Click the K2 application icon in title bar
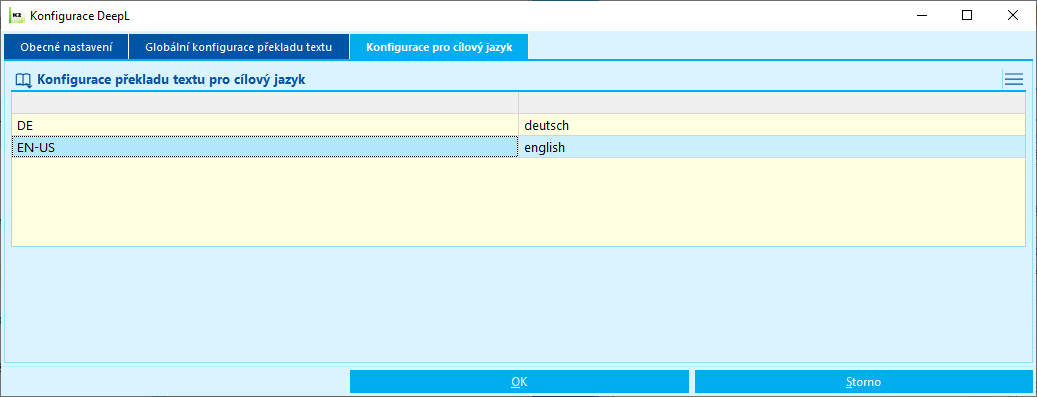 pos(16,15)
